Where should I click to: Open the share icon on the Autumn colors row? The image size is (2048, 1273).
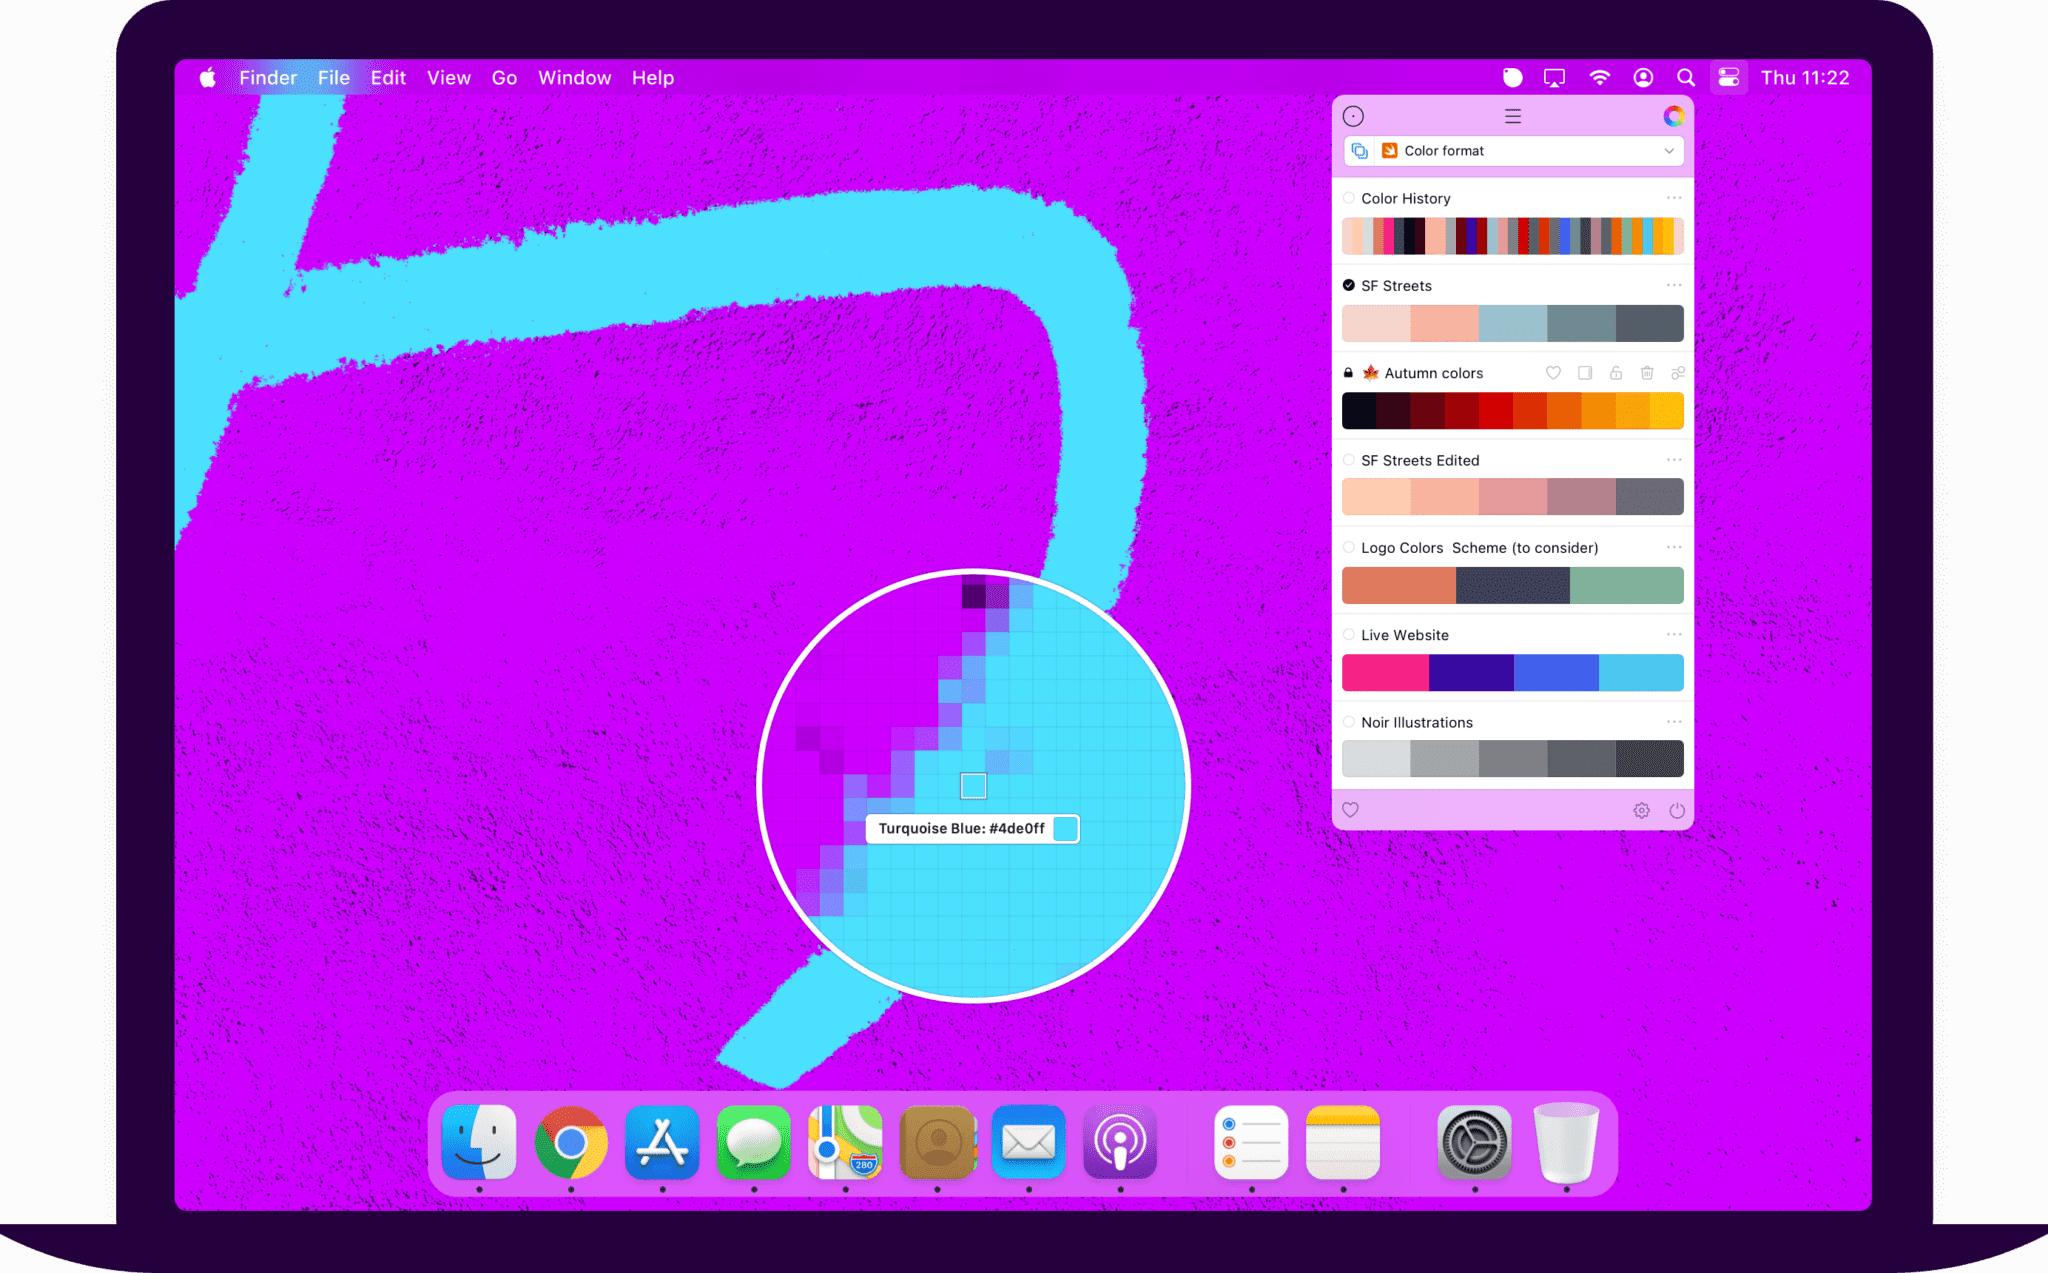[1677, 373]
